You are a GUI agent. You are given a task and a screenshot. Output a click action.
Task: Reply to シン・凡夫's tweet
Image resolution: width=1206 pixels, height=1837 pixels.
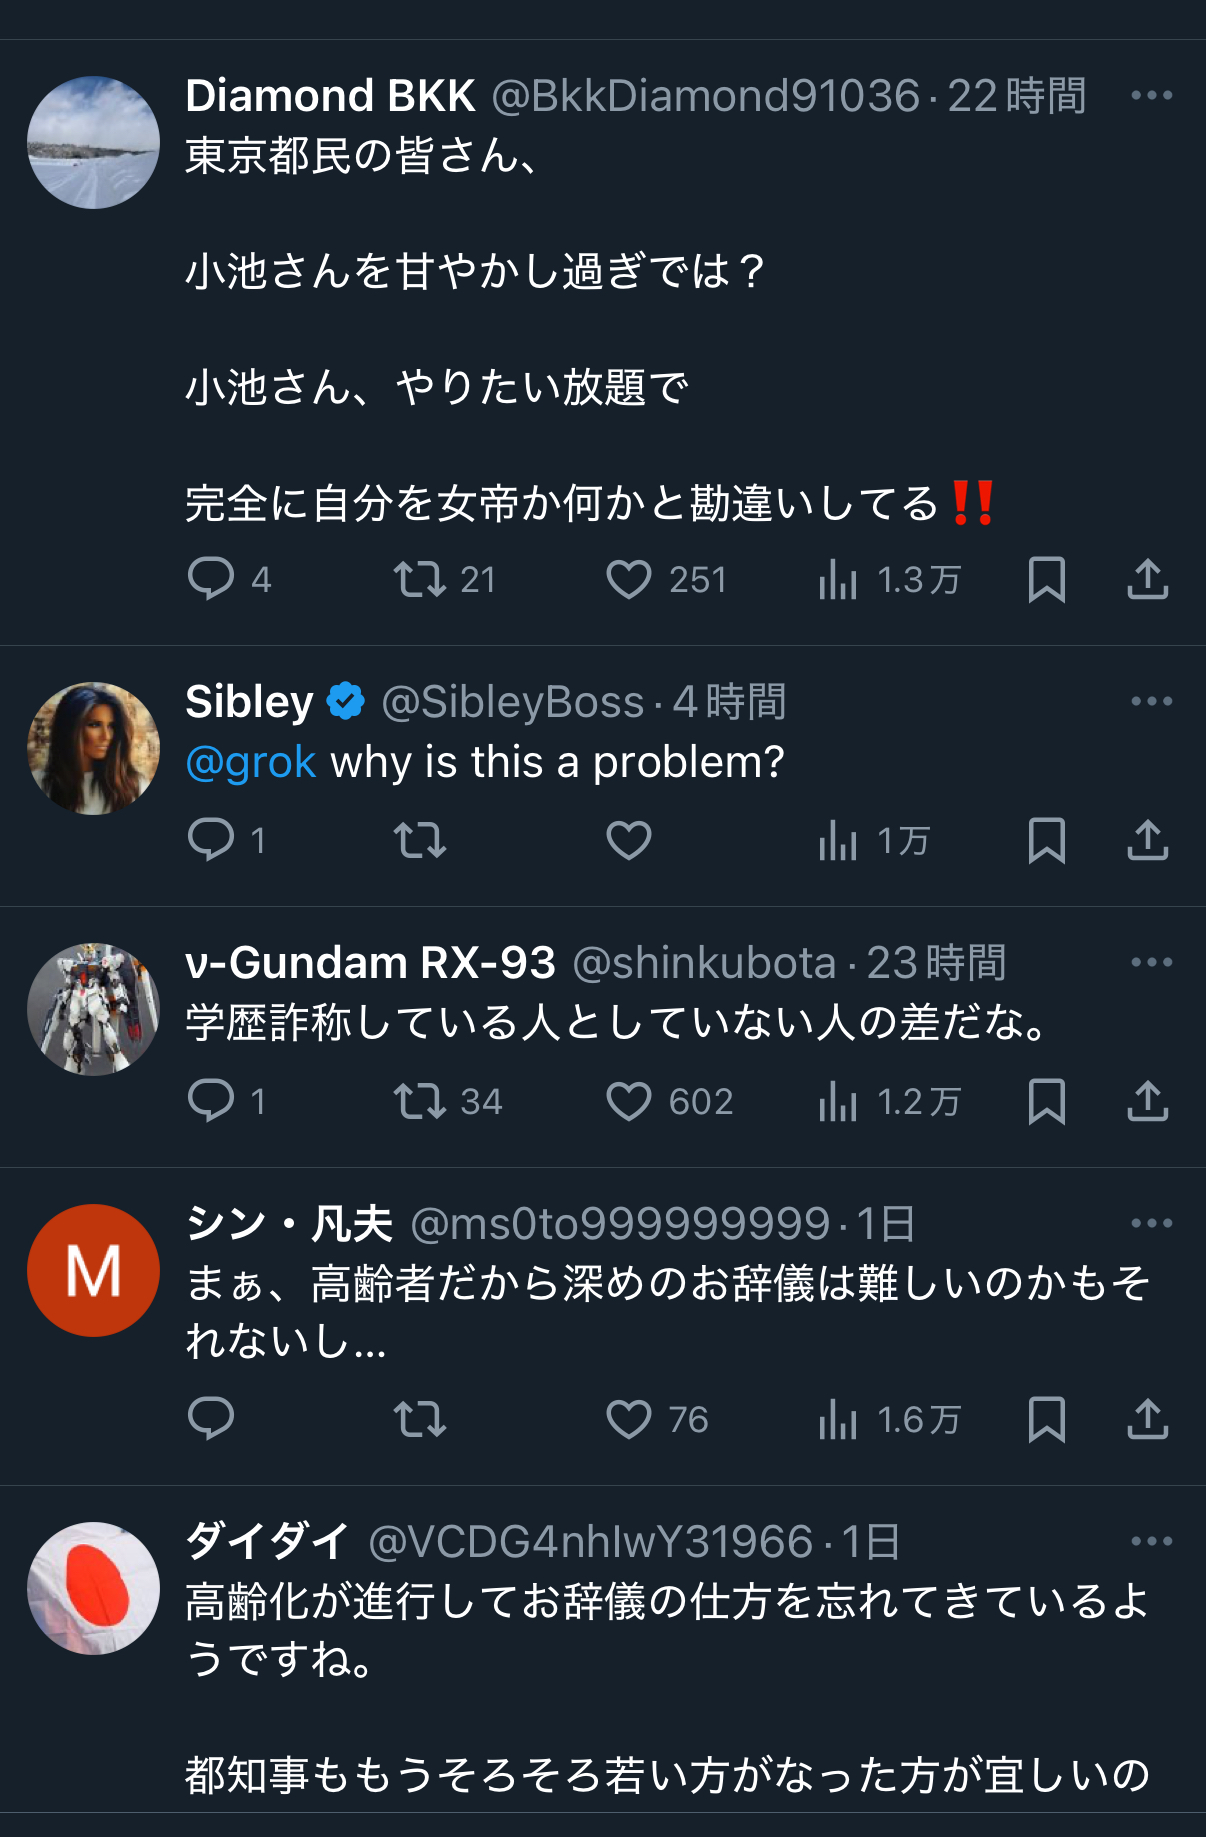pyautogui.click(x=211, y=1418)
